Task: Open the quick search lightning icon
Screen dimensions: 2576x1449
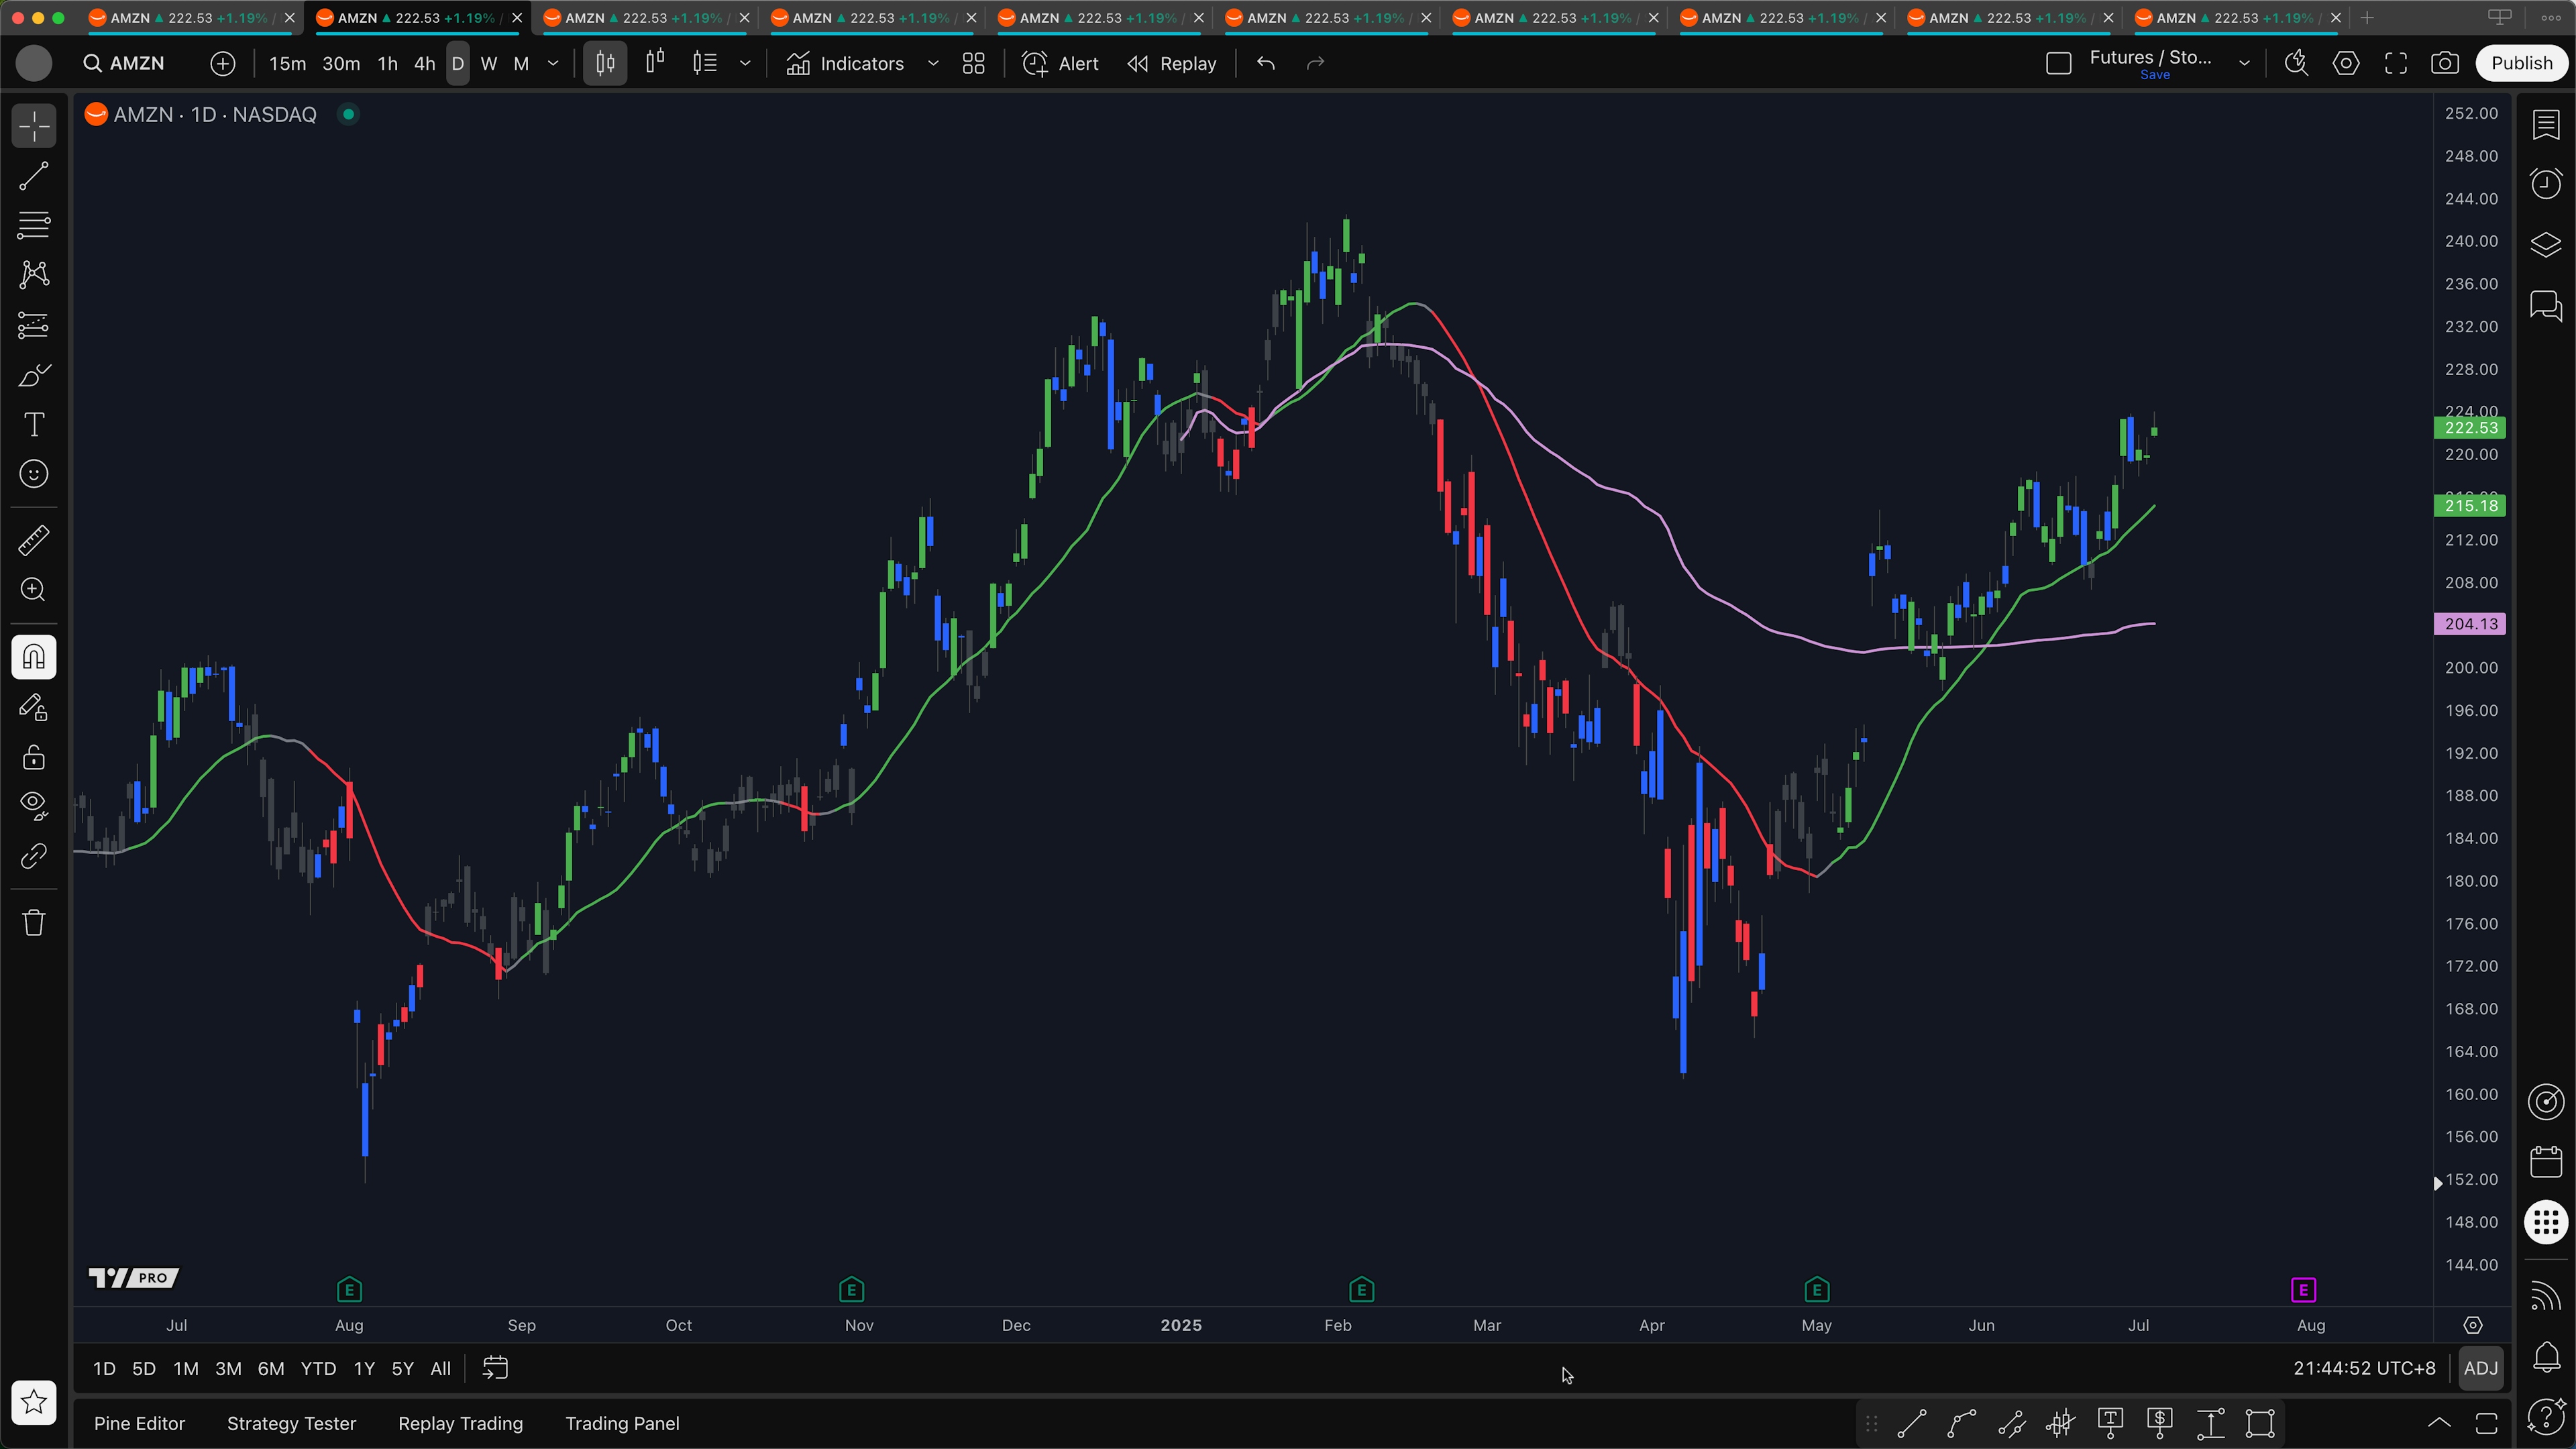Action: [x=2296, y=64]
